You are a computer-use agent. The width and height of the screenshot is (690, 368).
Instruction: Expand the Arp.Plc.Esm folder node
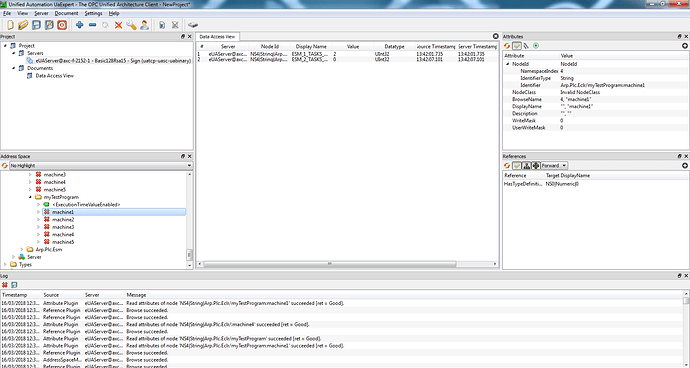pos(22,250)
